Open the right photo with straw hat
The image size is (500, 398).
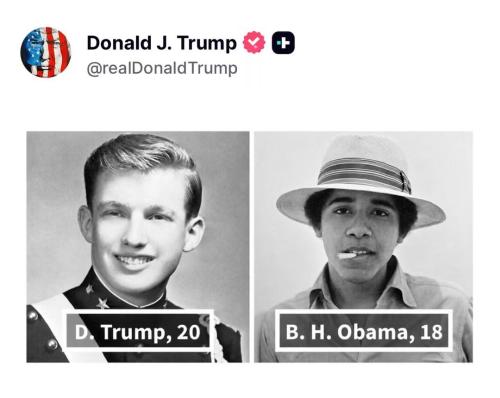click(x=363, y=247)
